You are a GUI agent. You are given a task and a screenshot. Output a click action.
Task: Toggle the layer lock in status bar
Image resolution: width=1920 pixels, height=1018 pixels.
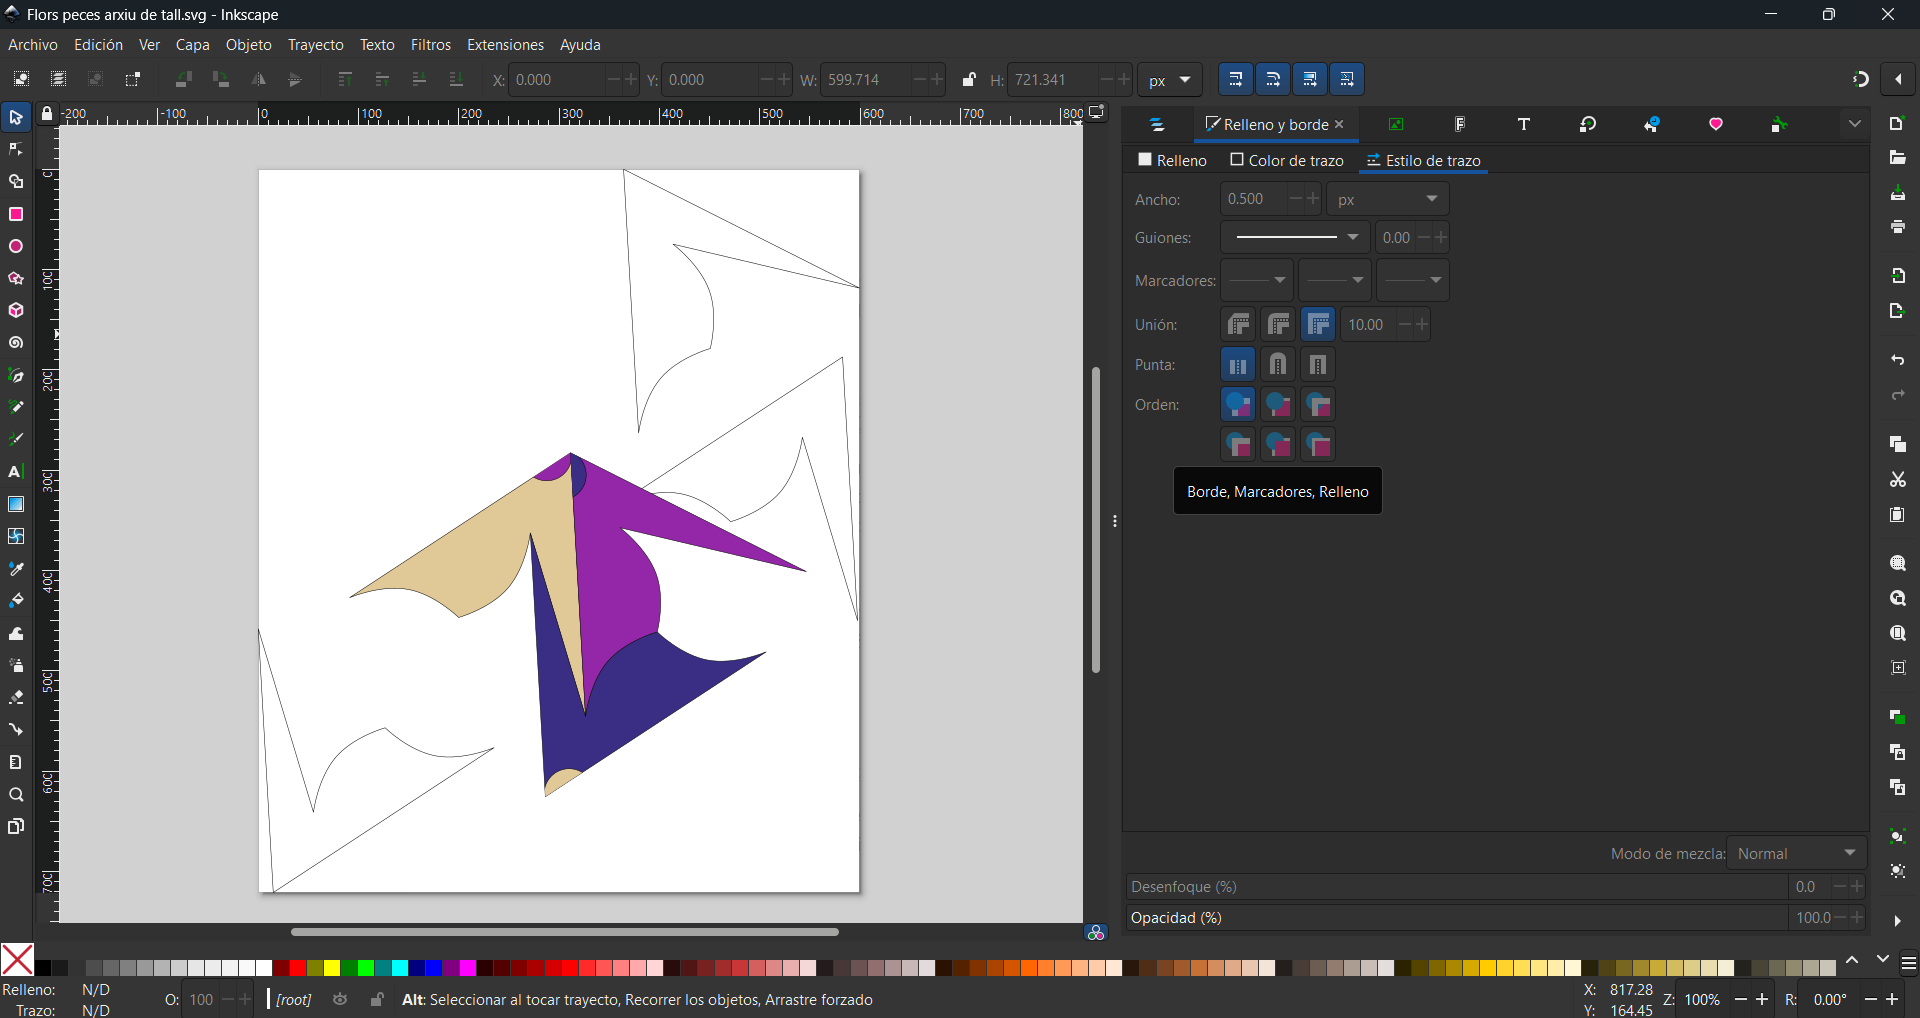376,1000
